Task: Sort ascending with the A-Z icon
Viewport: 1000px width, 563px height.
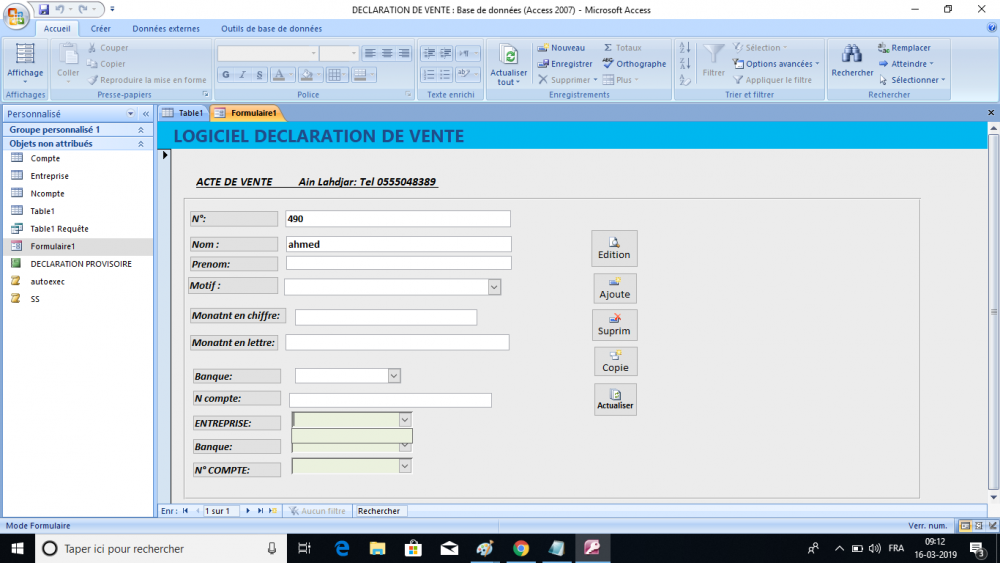Action: (685, 48)
